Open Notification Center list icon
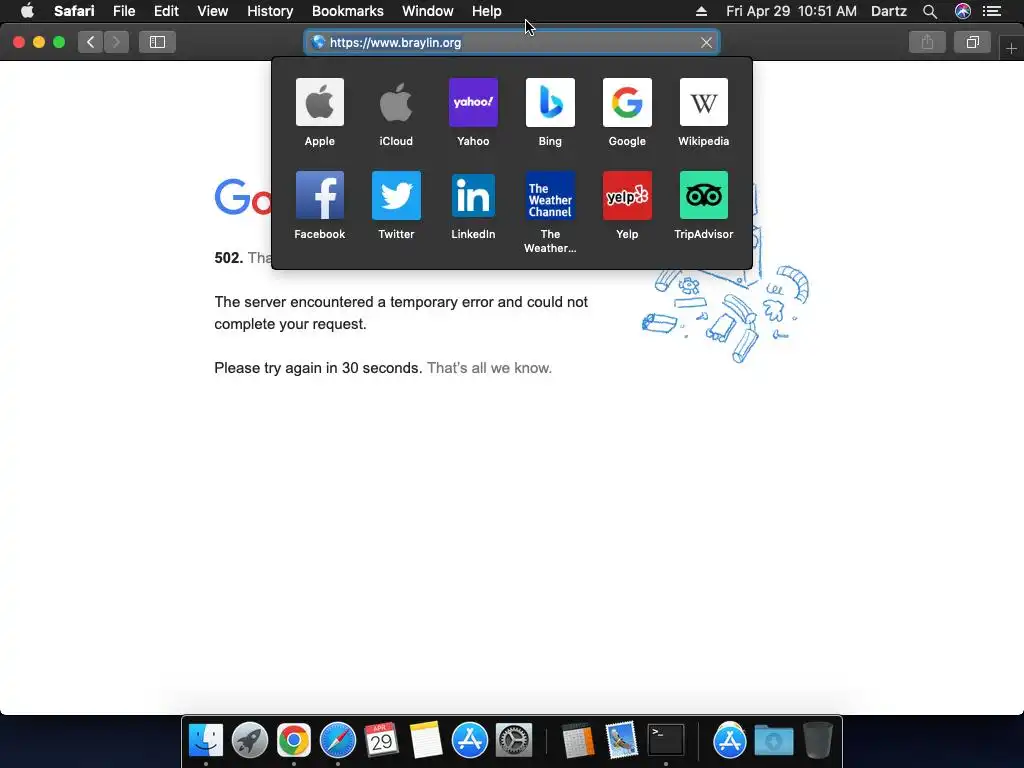Viewport: 1024px width, 768px height. [992, 11]
